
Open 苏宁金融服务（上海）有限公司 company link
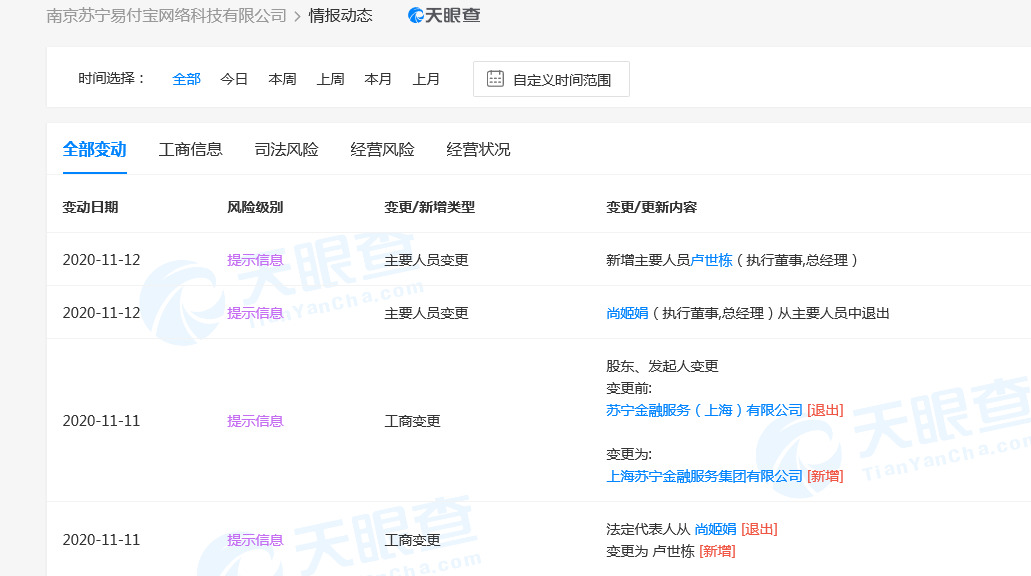(704, 410)
